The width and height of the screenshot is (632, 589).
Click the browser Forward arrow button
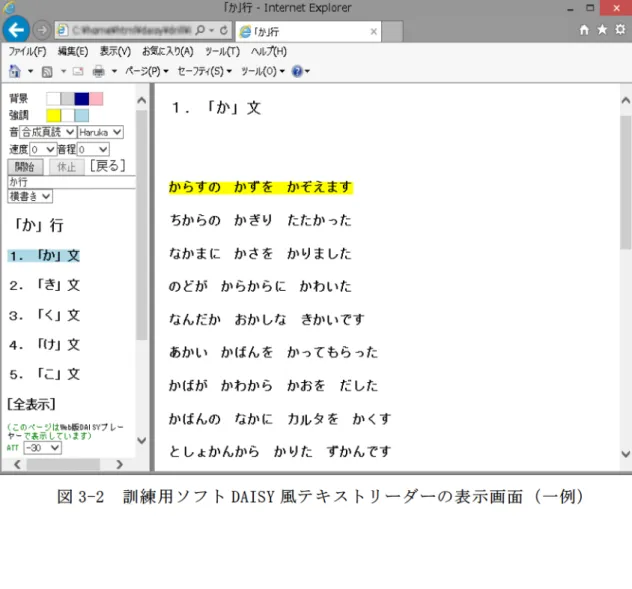pyautogui.click(x=42, y=30)
